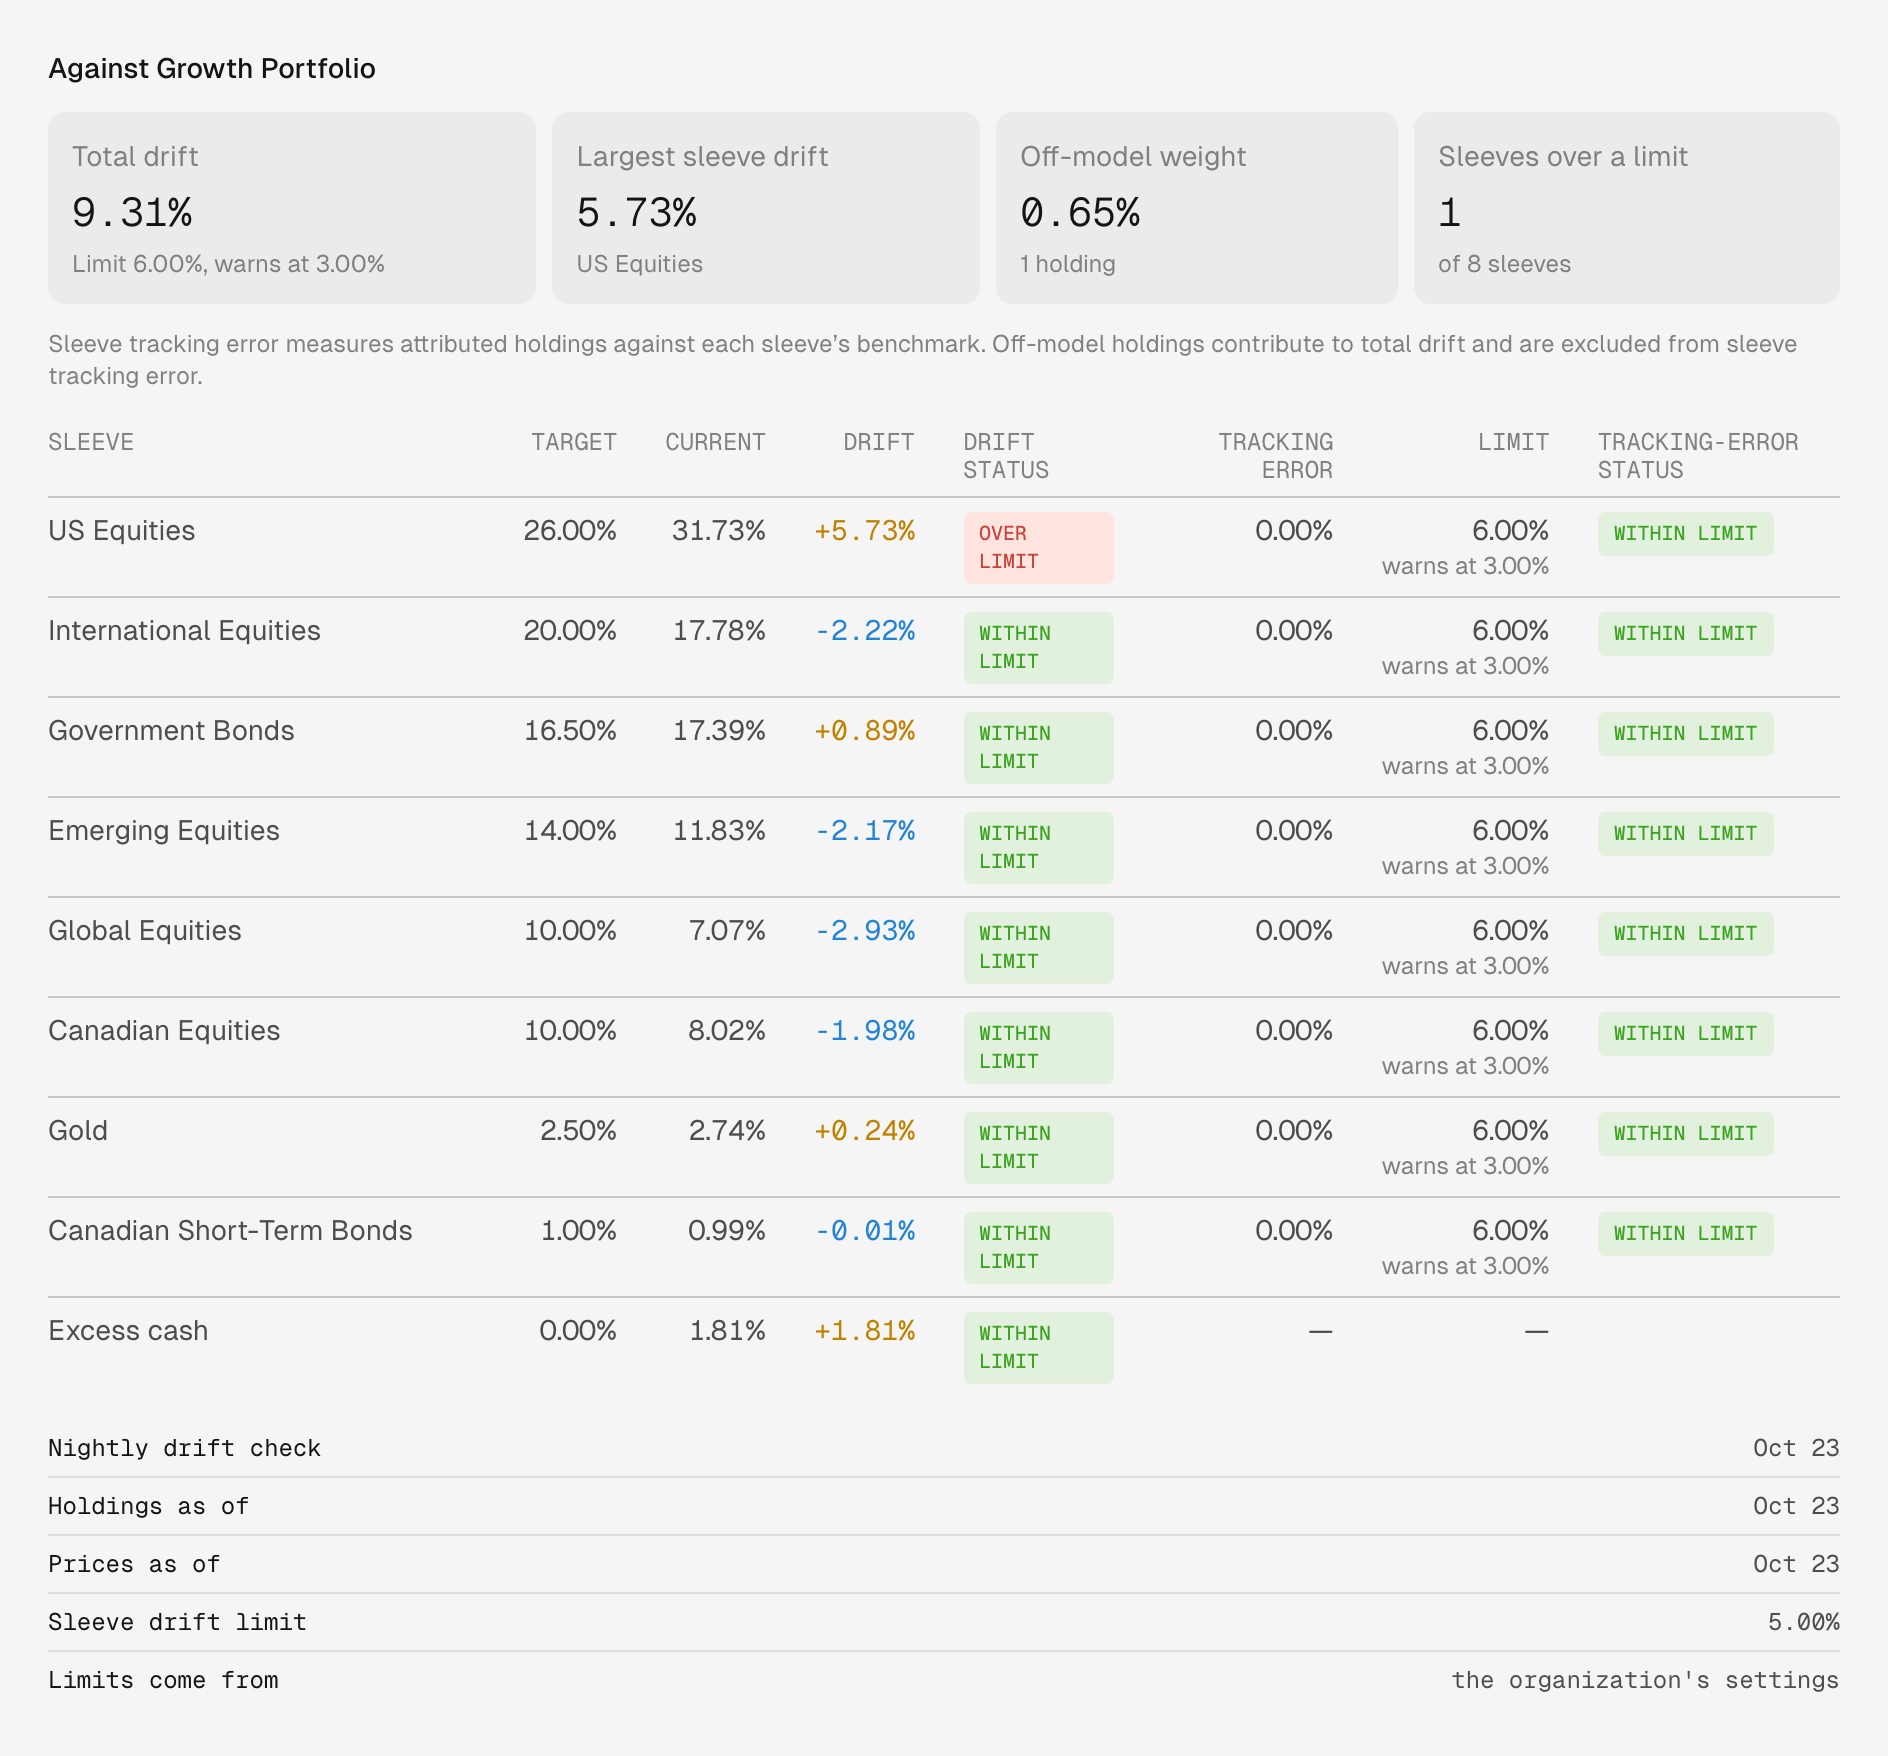The width and height of the screenshot is (1888, 1756).
Task: Click the +0.89% drift value
Action: click(865, 730)
